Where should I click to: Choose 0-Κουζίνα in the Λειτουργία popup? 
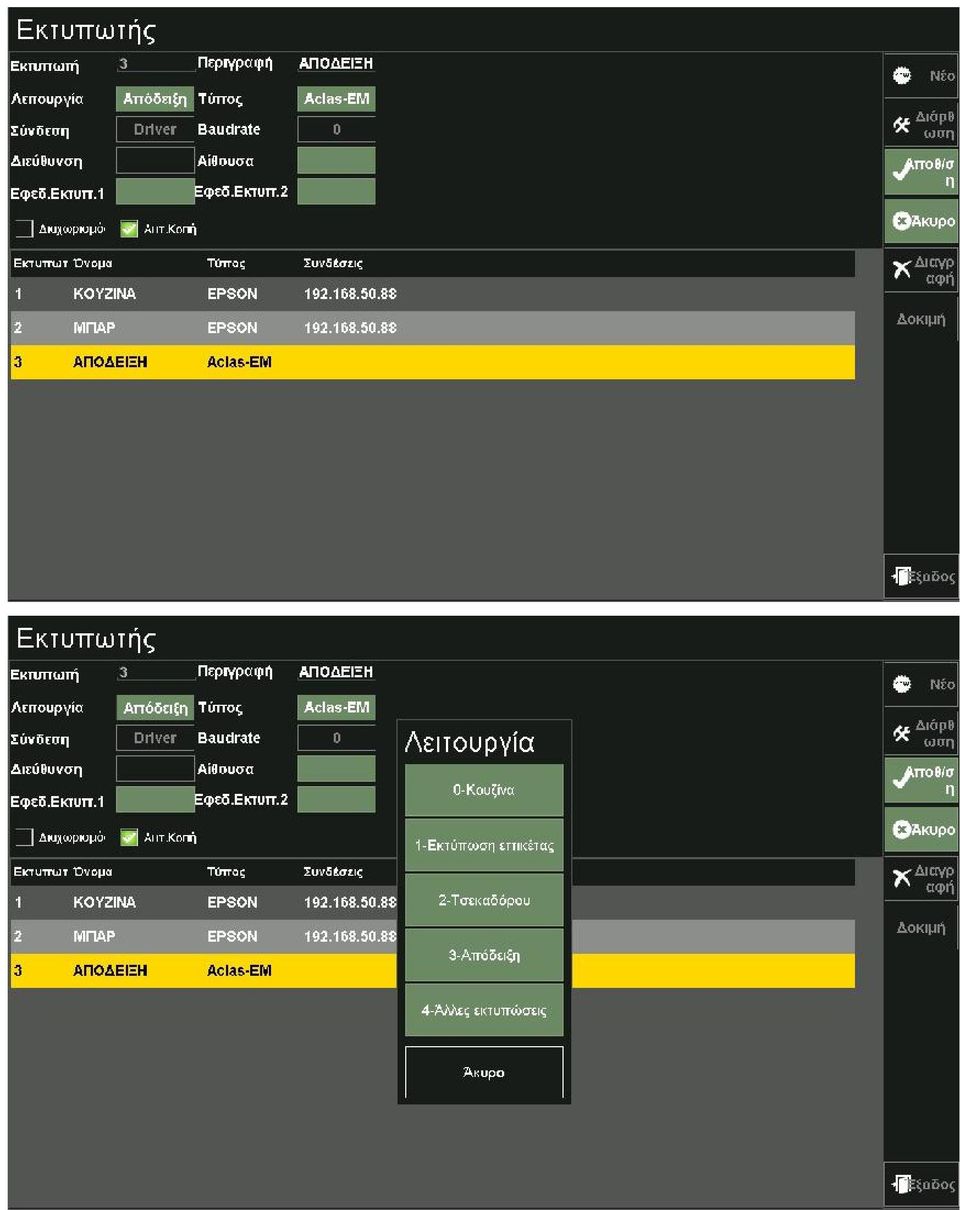click(484, 790)
